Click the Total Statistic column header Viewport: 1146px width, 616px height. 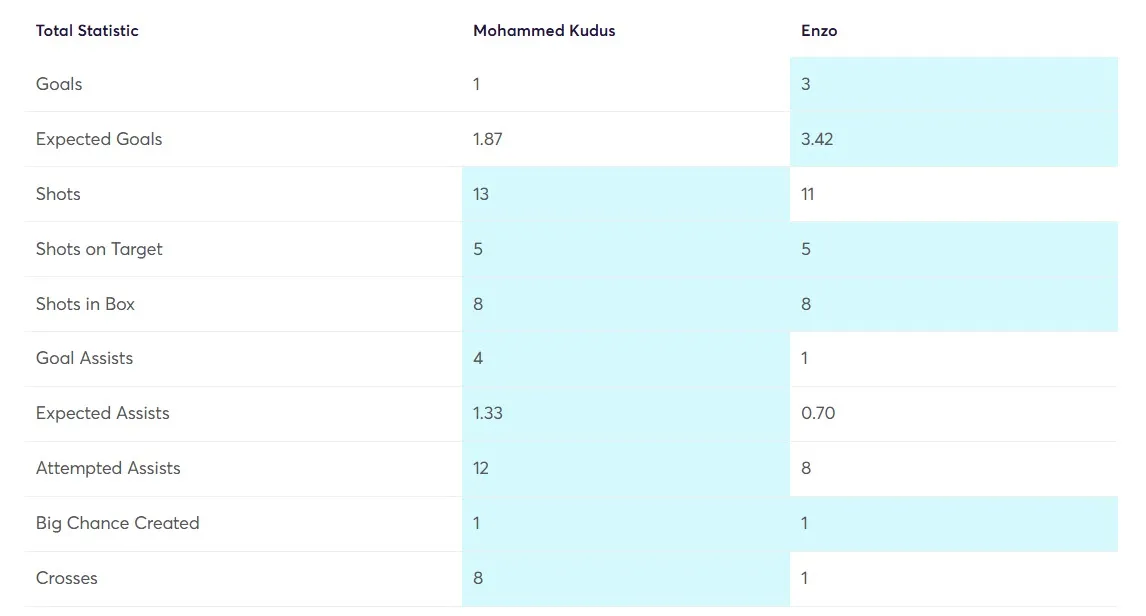[87, 31]
